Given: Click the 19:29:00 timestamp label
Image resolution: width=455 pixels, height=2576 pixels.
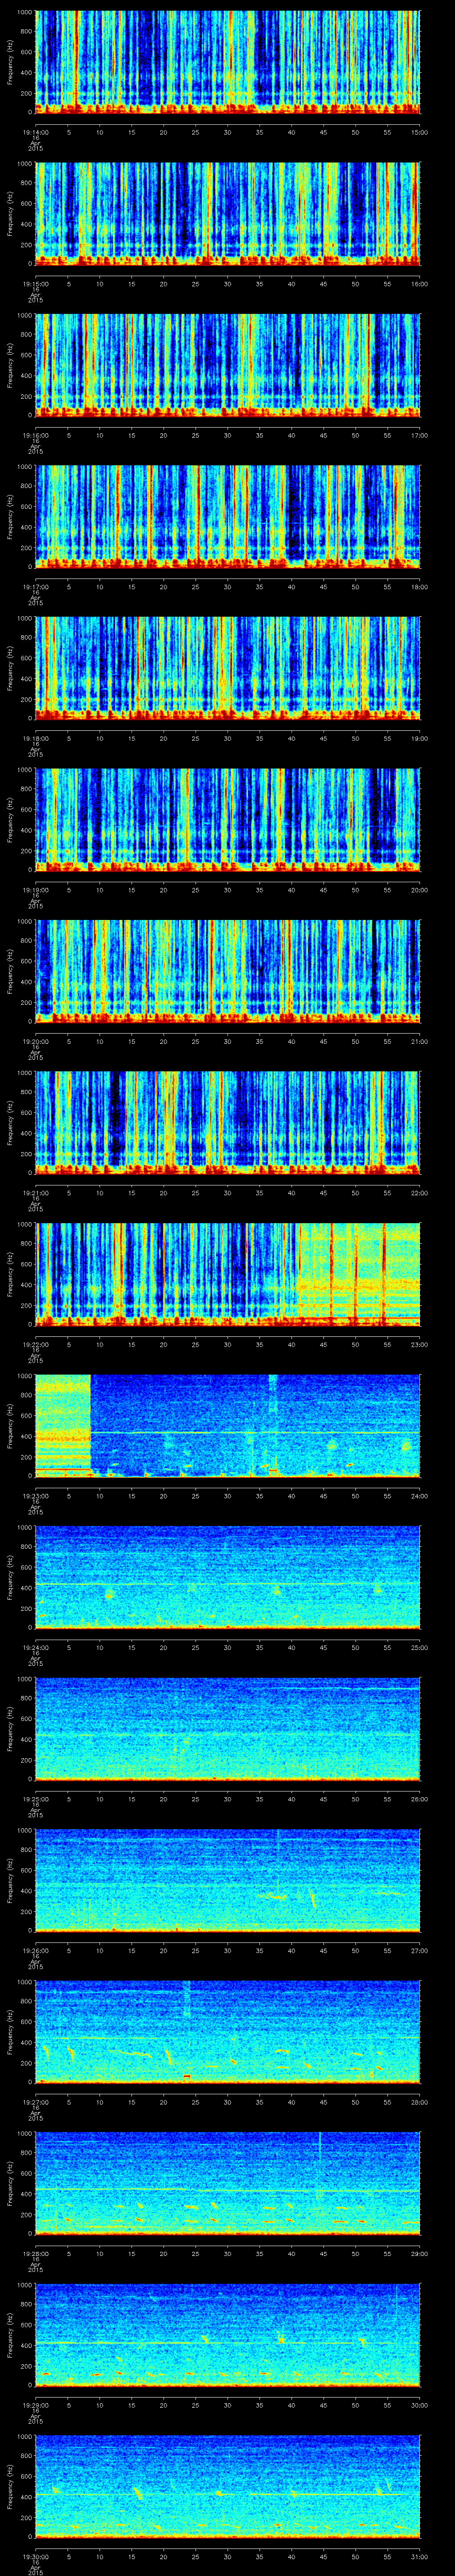Looking at the screenshot, I should click(35, 2404).
